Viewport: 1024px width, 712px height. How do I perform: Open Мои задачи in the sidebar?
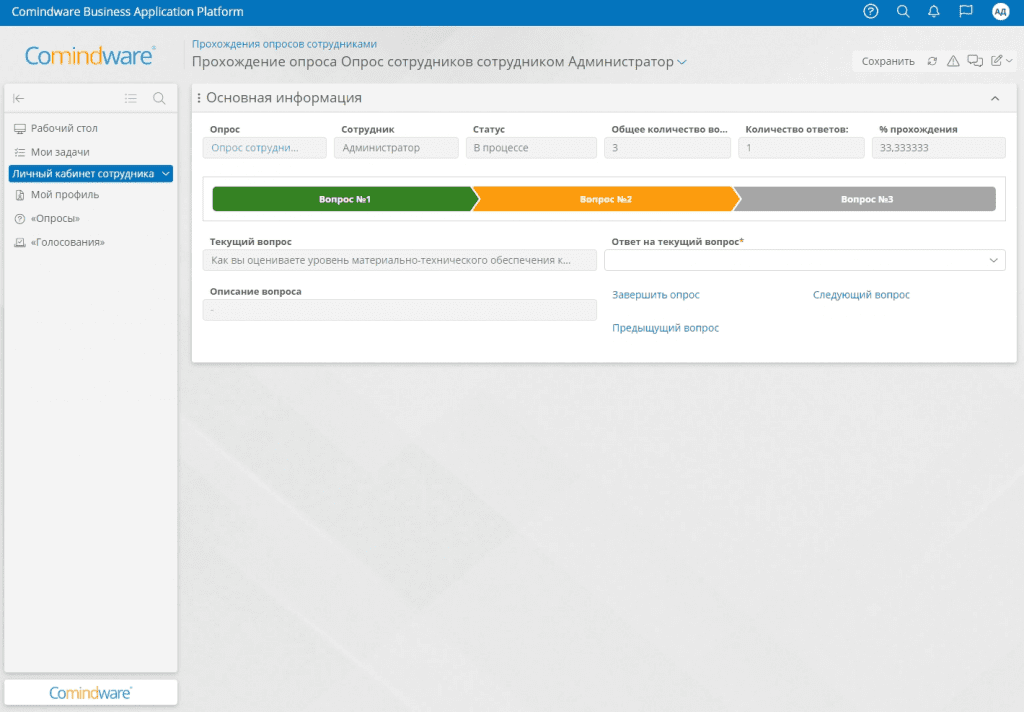60,152
